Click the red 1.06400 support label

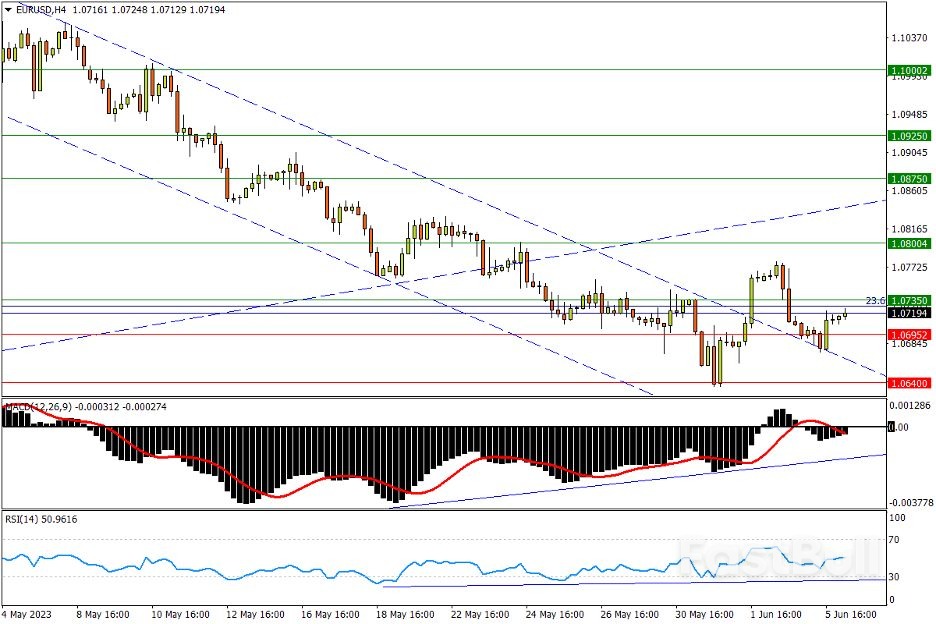pos(910,383)
